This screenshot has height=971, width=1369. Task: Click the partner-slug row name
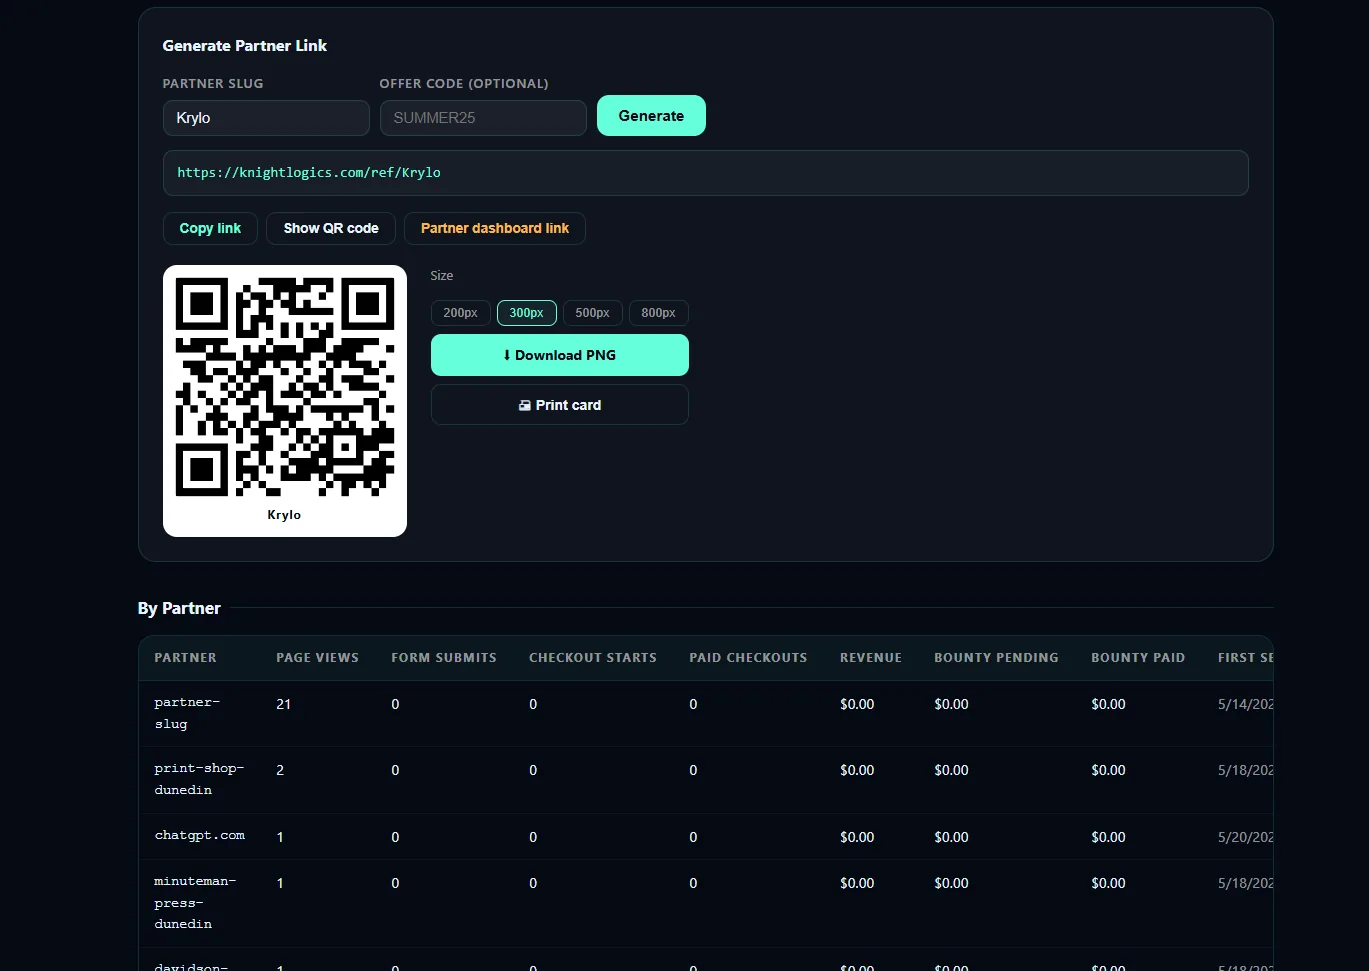coord(187,713)
